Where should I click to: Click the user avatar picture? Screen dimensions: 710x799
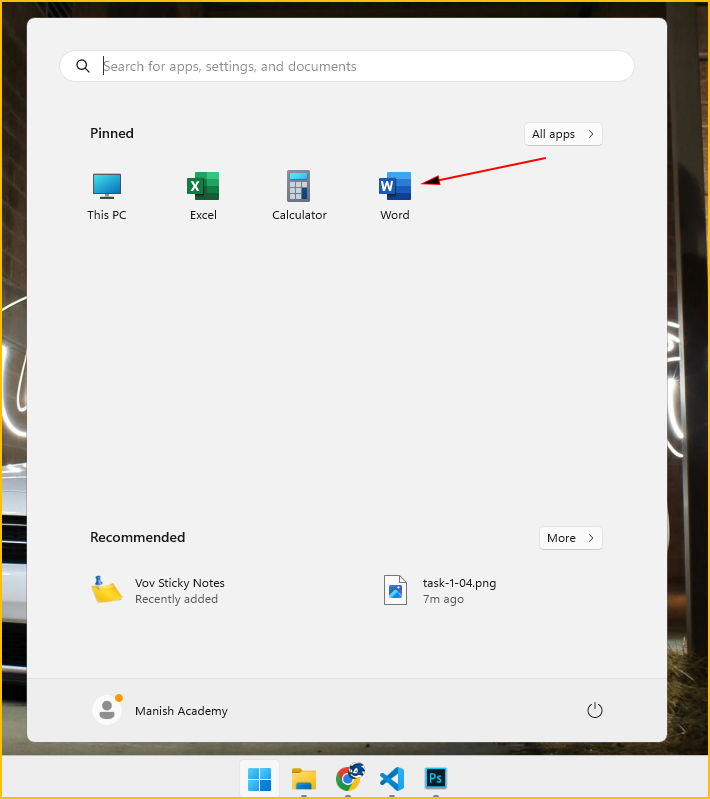tap(106, 710)
